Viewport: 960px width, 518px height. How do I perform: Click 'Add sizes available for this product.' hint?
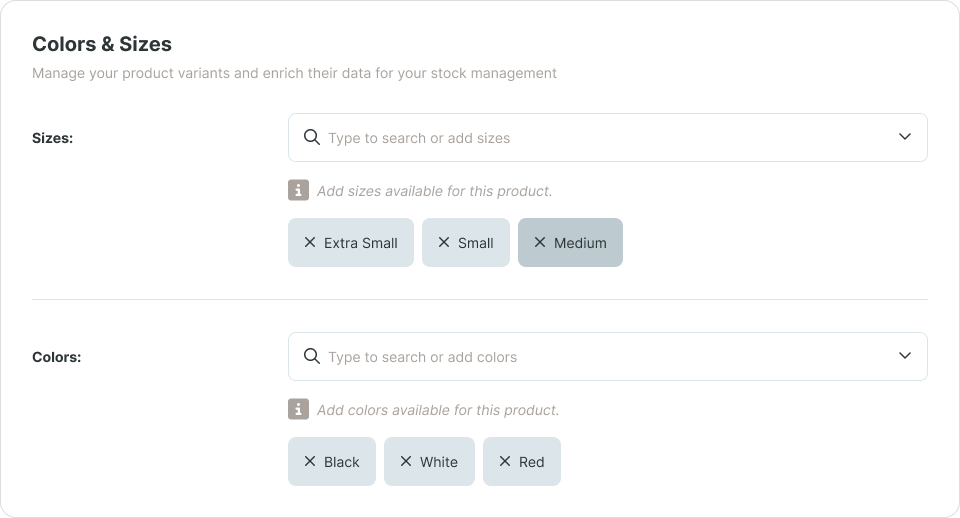point(435,191)
